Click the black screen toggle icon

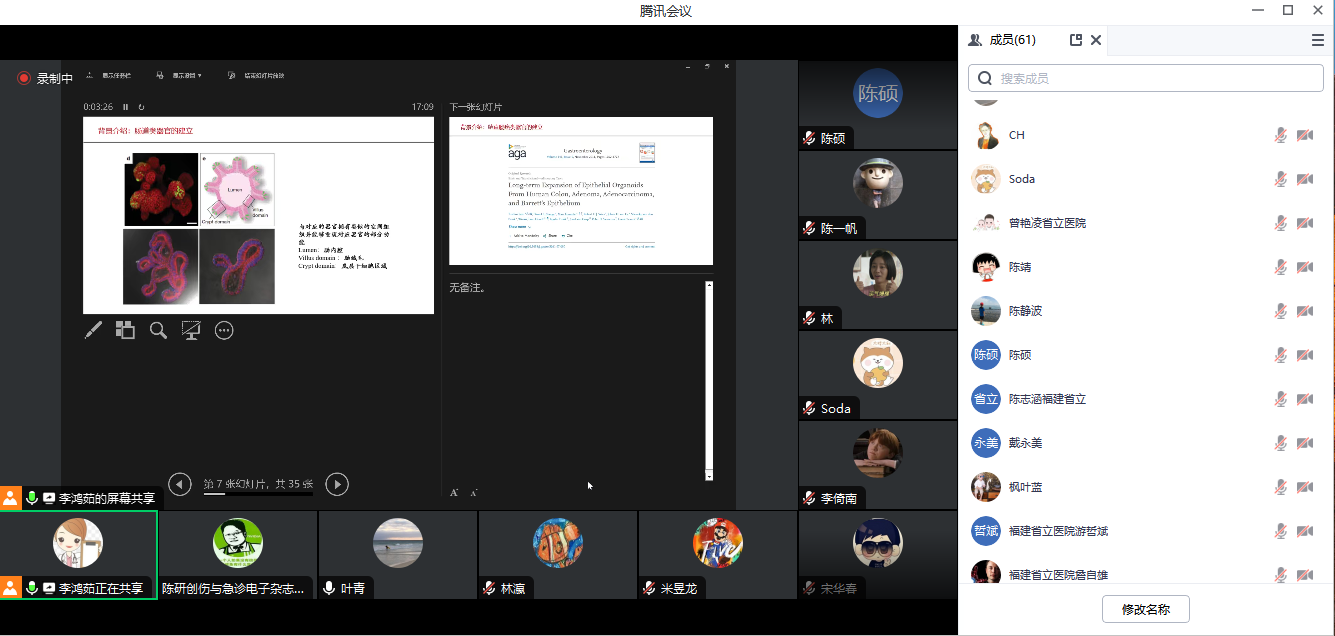pos(191,330)
